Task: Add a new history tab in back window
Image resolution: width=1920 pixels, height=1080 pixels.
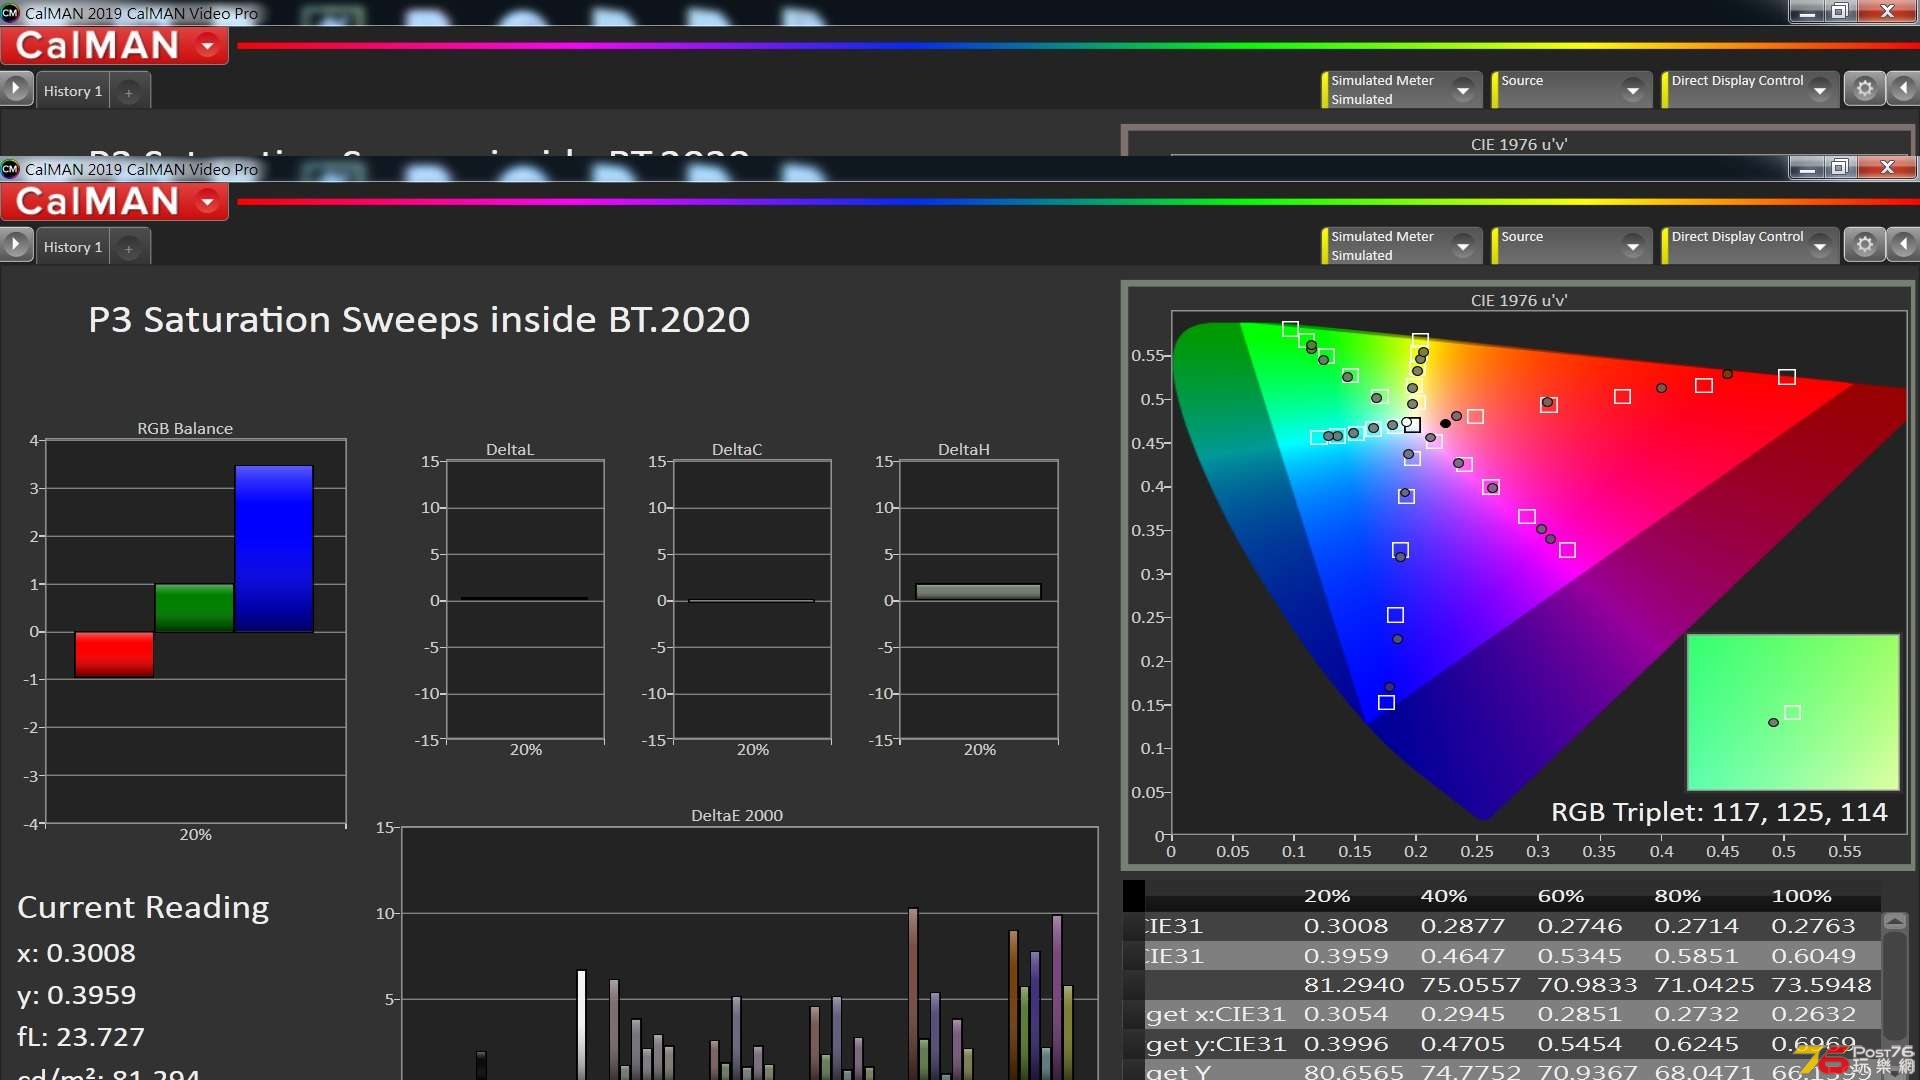Action: [128, 92]
